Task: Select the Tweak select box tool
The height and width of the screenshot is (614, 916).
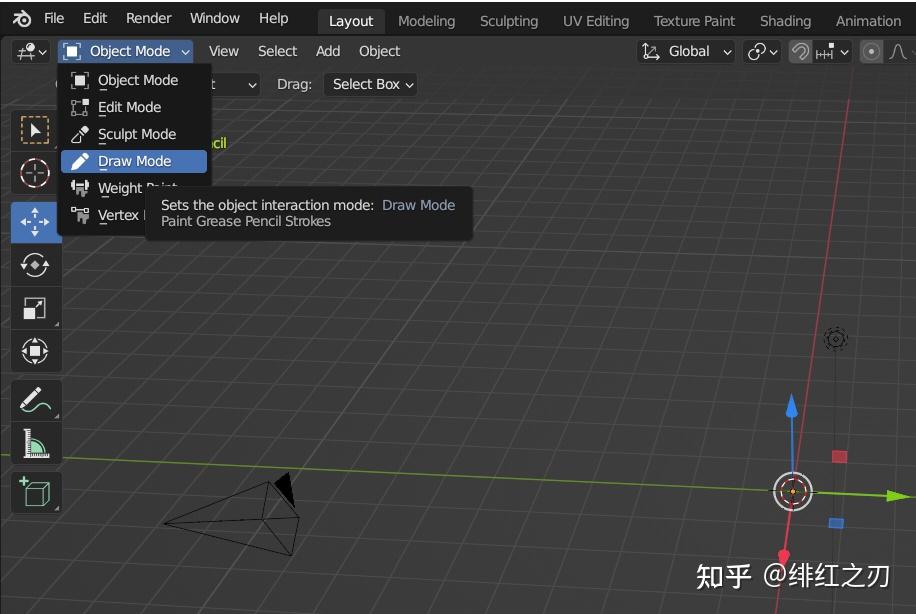Action: click(x=35, y=130)
